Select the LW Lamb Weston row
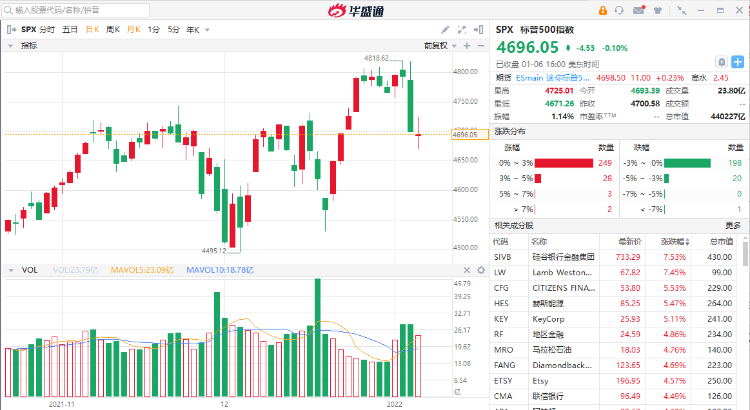 tap(616, 272)
